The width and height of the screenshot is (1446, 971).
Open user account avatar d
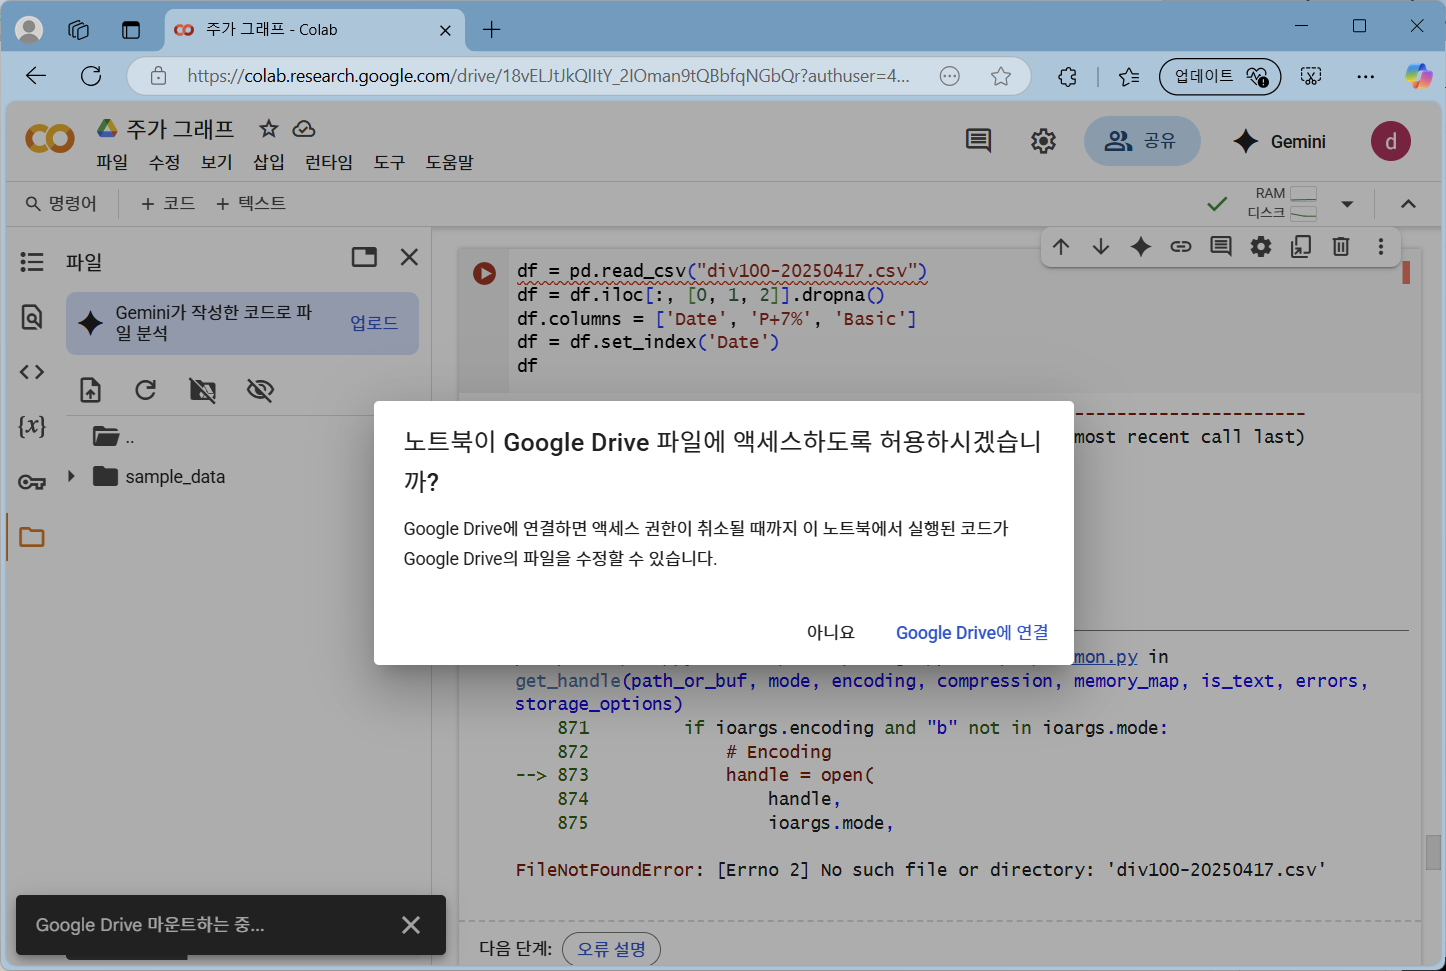[x=1390, y=142]
